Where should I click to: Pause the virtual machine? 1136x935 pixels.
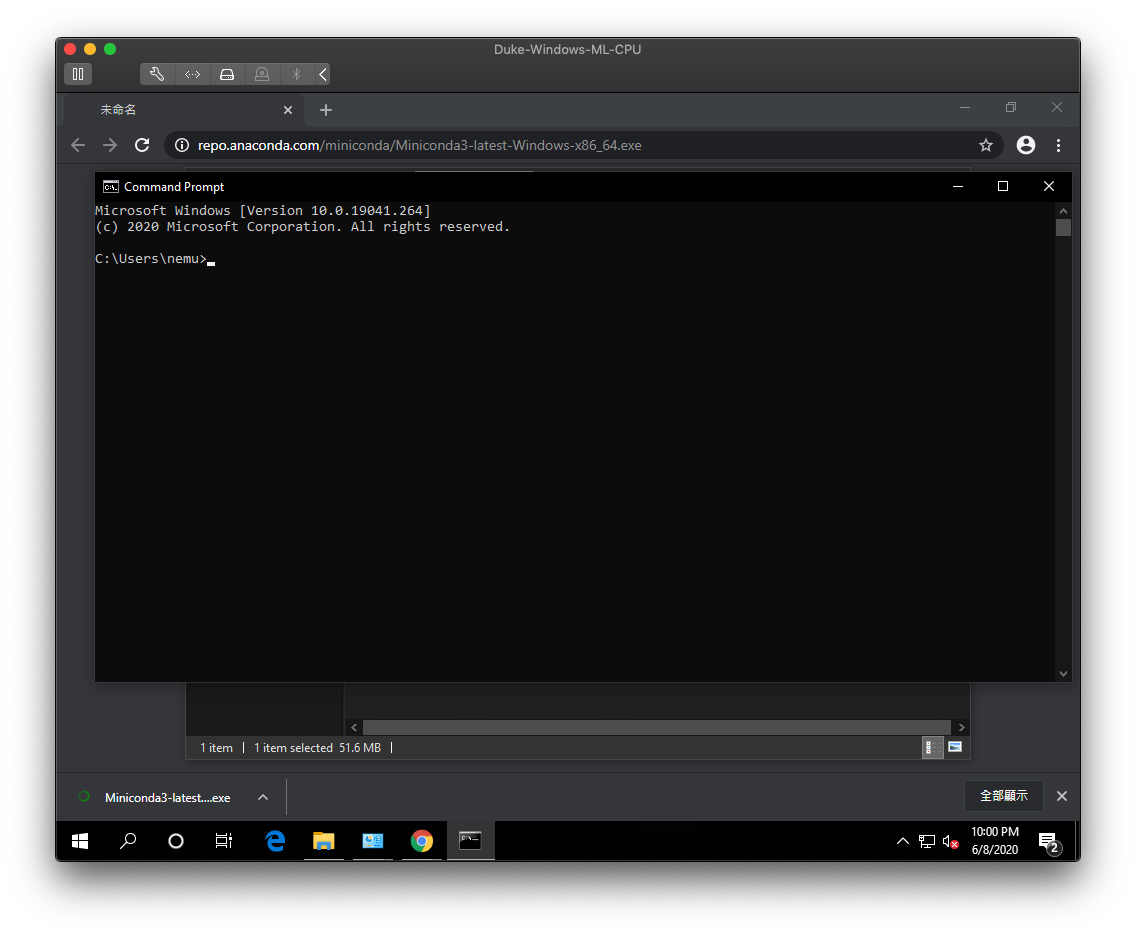[78, 73]
